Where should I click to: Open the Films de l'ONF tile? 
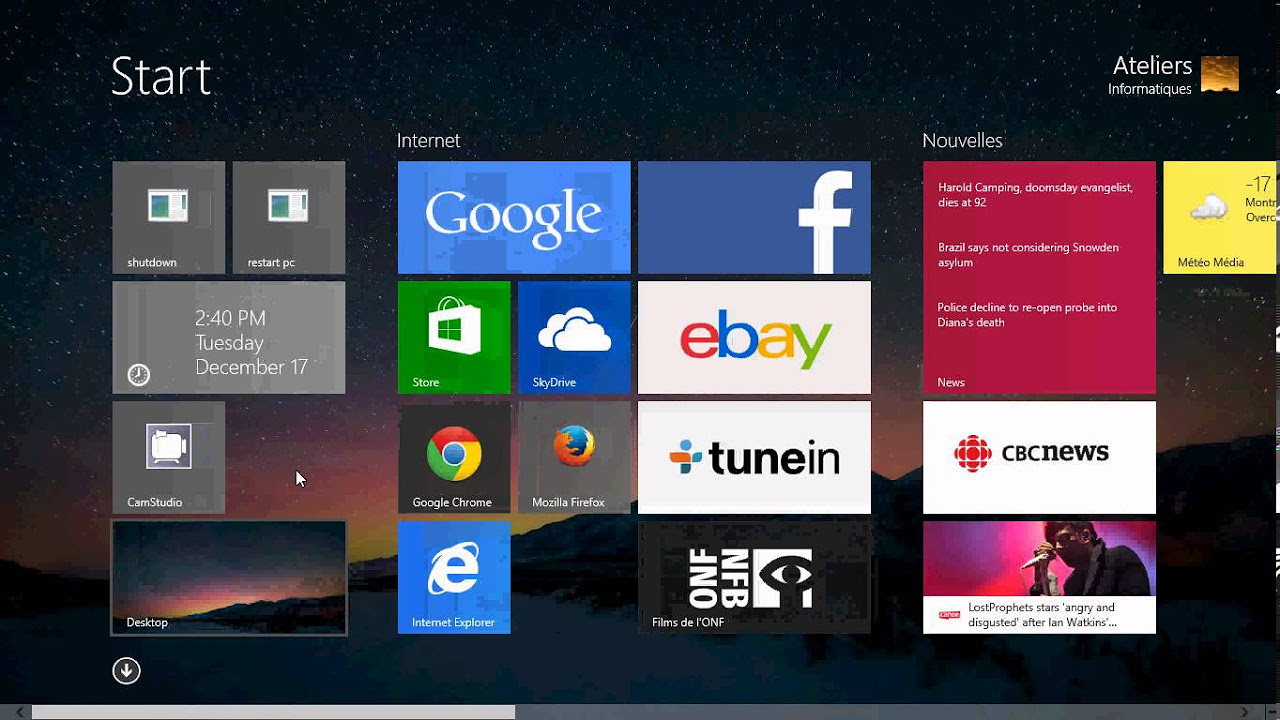[754, 577]
